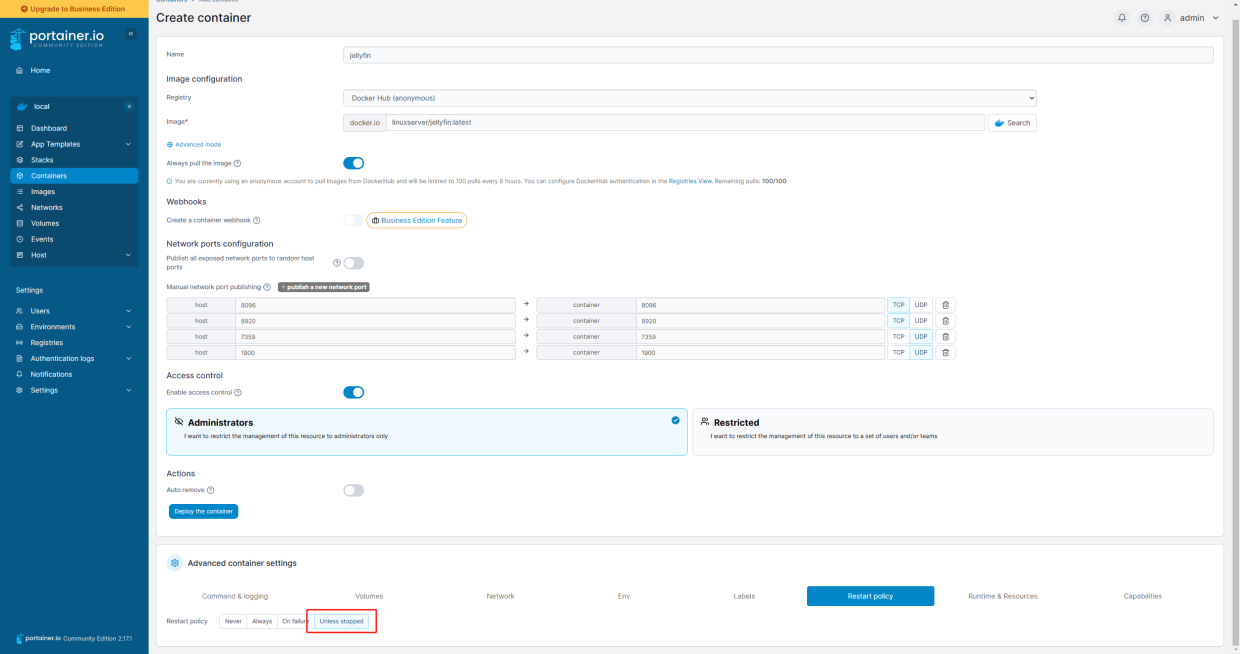Open the help question-mark icon in header
The width and height of the screenshot is (1240, 654).
[x=1144, y=18]
